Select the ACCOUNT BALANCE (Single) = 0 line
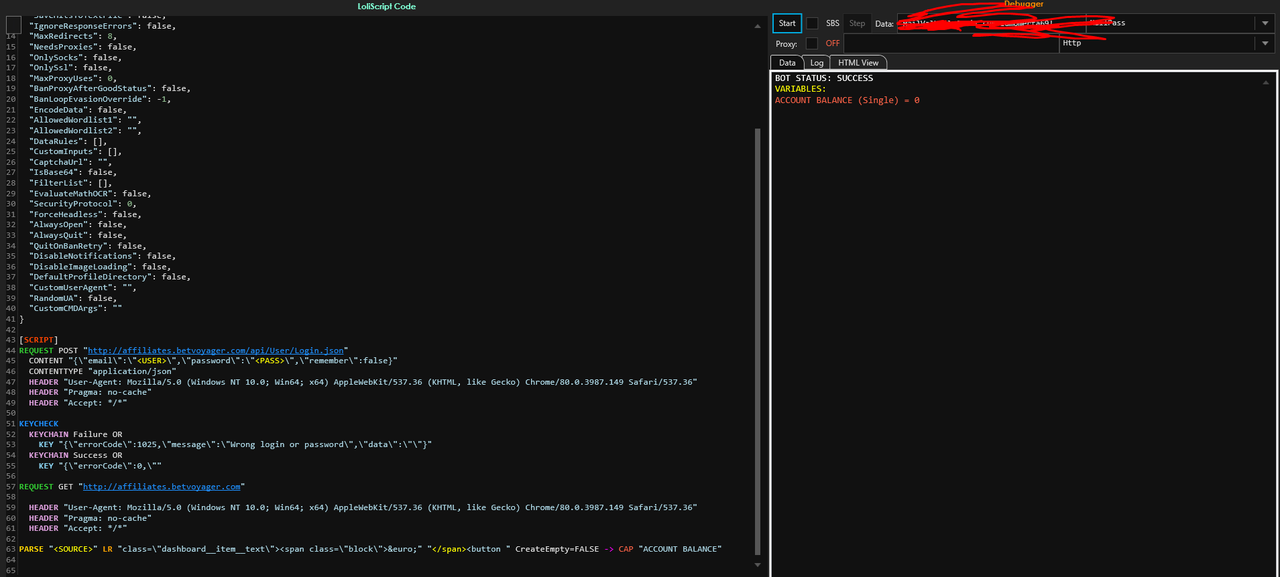The image size is (1280, 577). coord(847,100)
